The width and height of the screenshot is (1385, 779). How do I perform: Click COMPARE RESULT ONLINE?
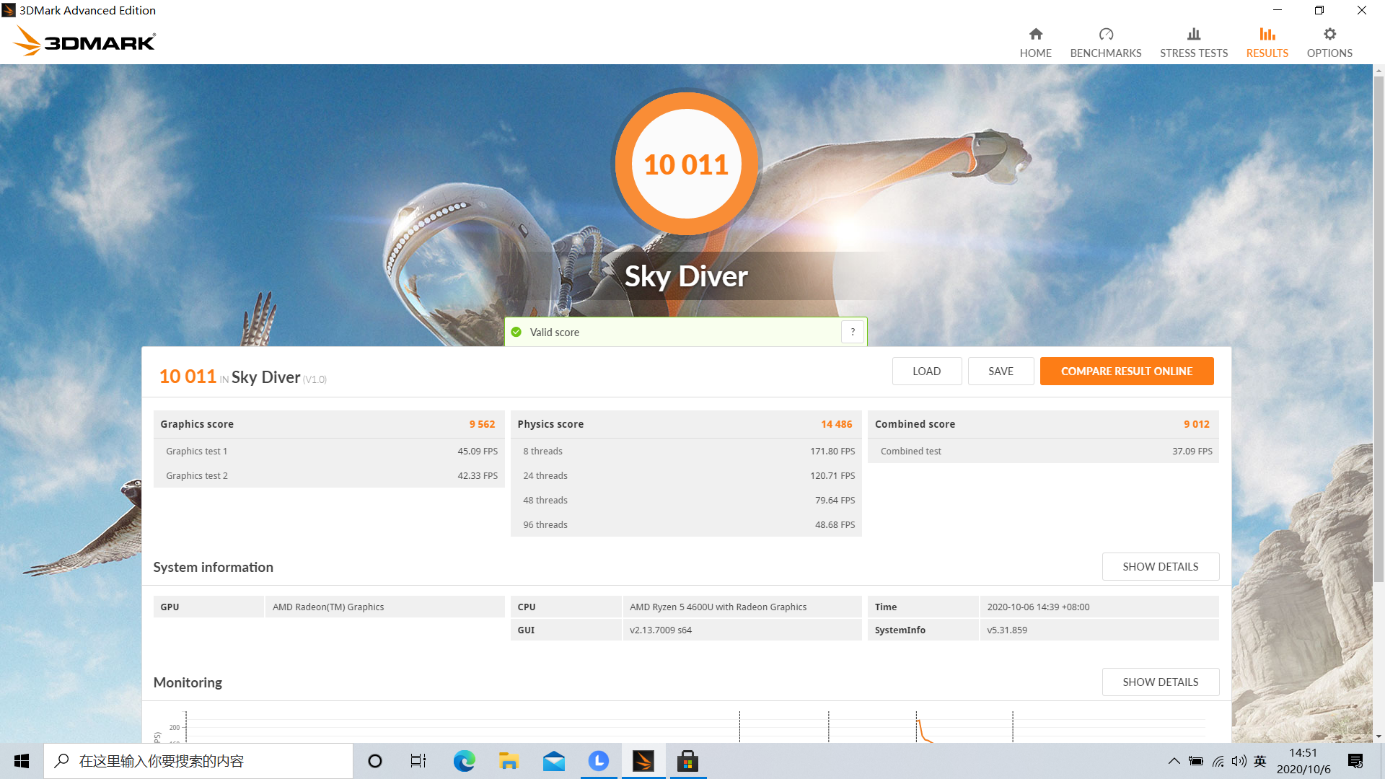coord(1127,371)
